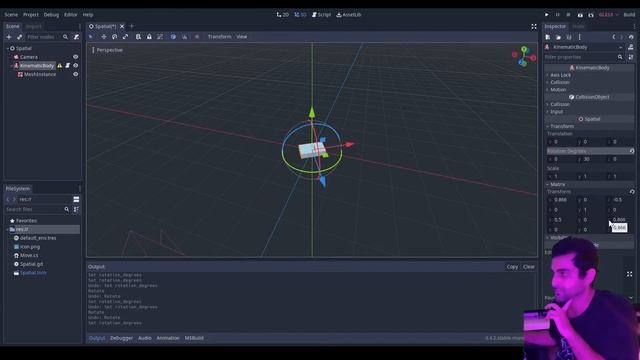The height and width of the screenshot is (360, 640).
Task: Go to previous edited object in Inspector
Action: pyautogui.click(x=614, y=37)
